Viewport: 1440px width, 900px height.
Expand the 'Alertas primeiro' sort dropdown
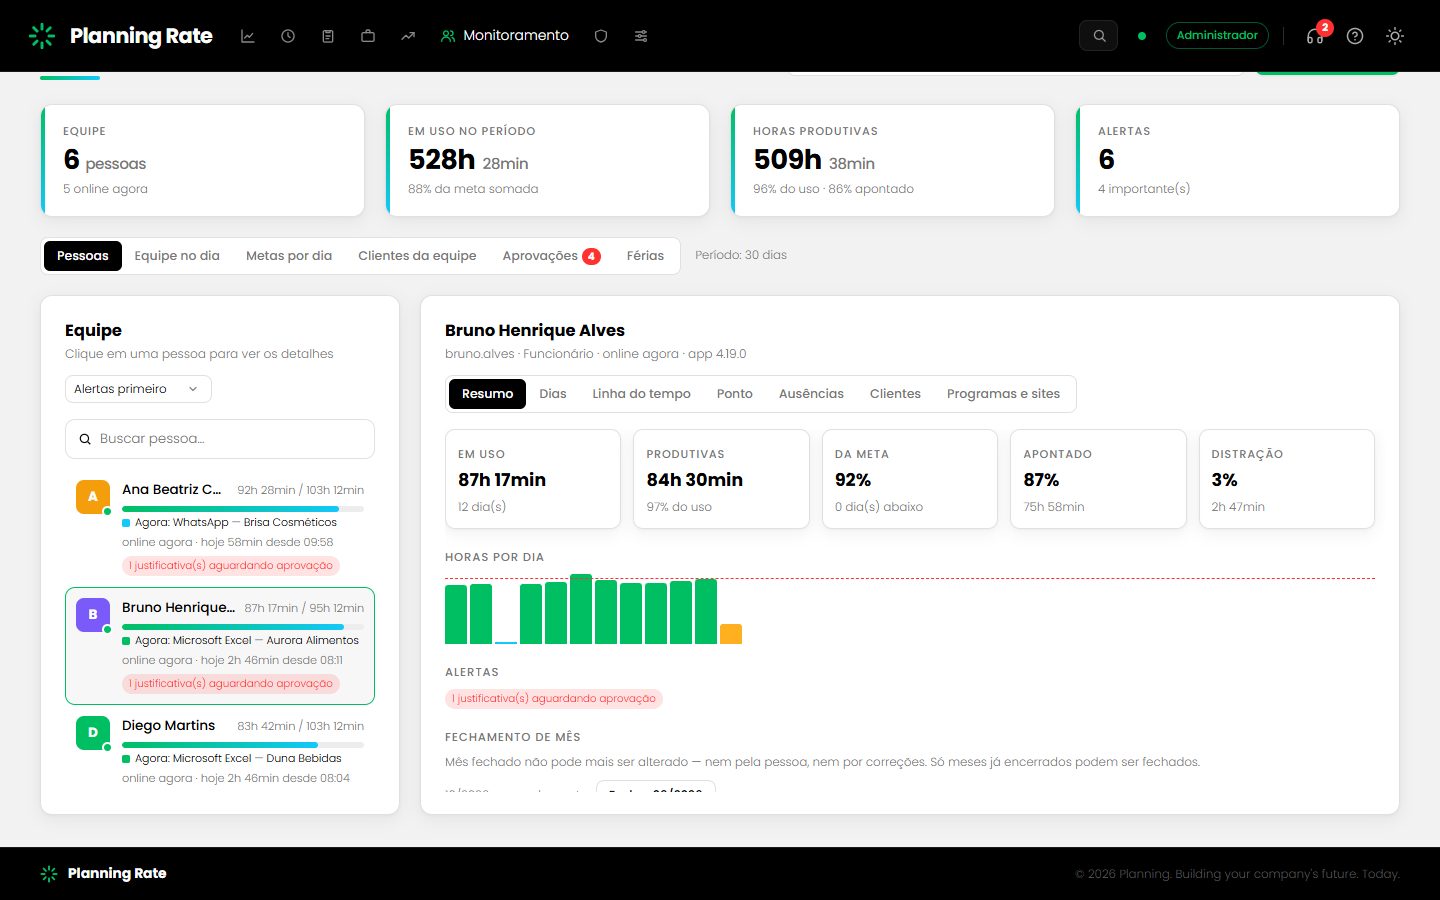coord(138,389)
